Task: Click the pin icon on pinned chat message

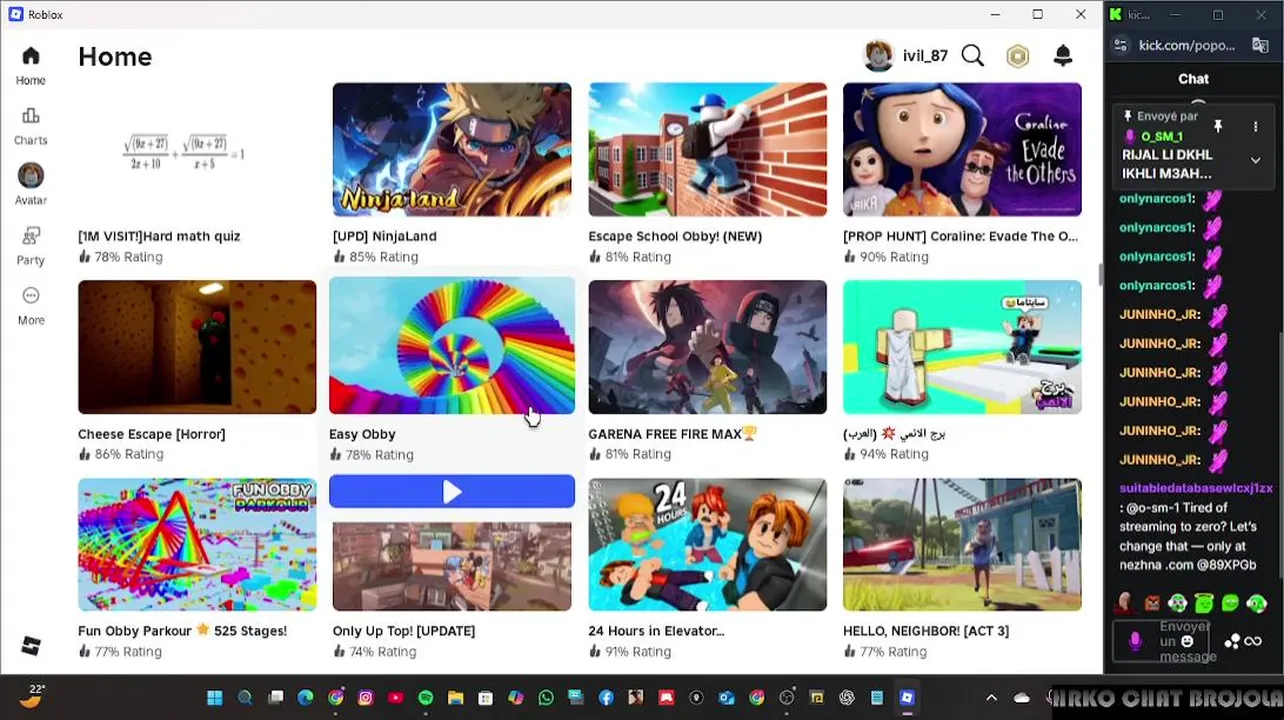Action: pyautogui.click(x=1218, y=127)
